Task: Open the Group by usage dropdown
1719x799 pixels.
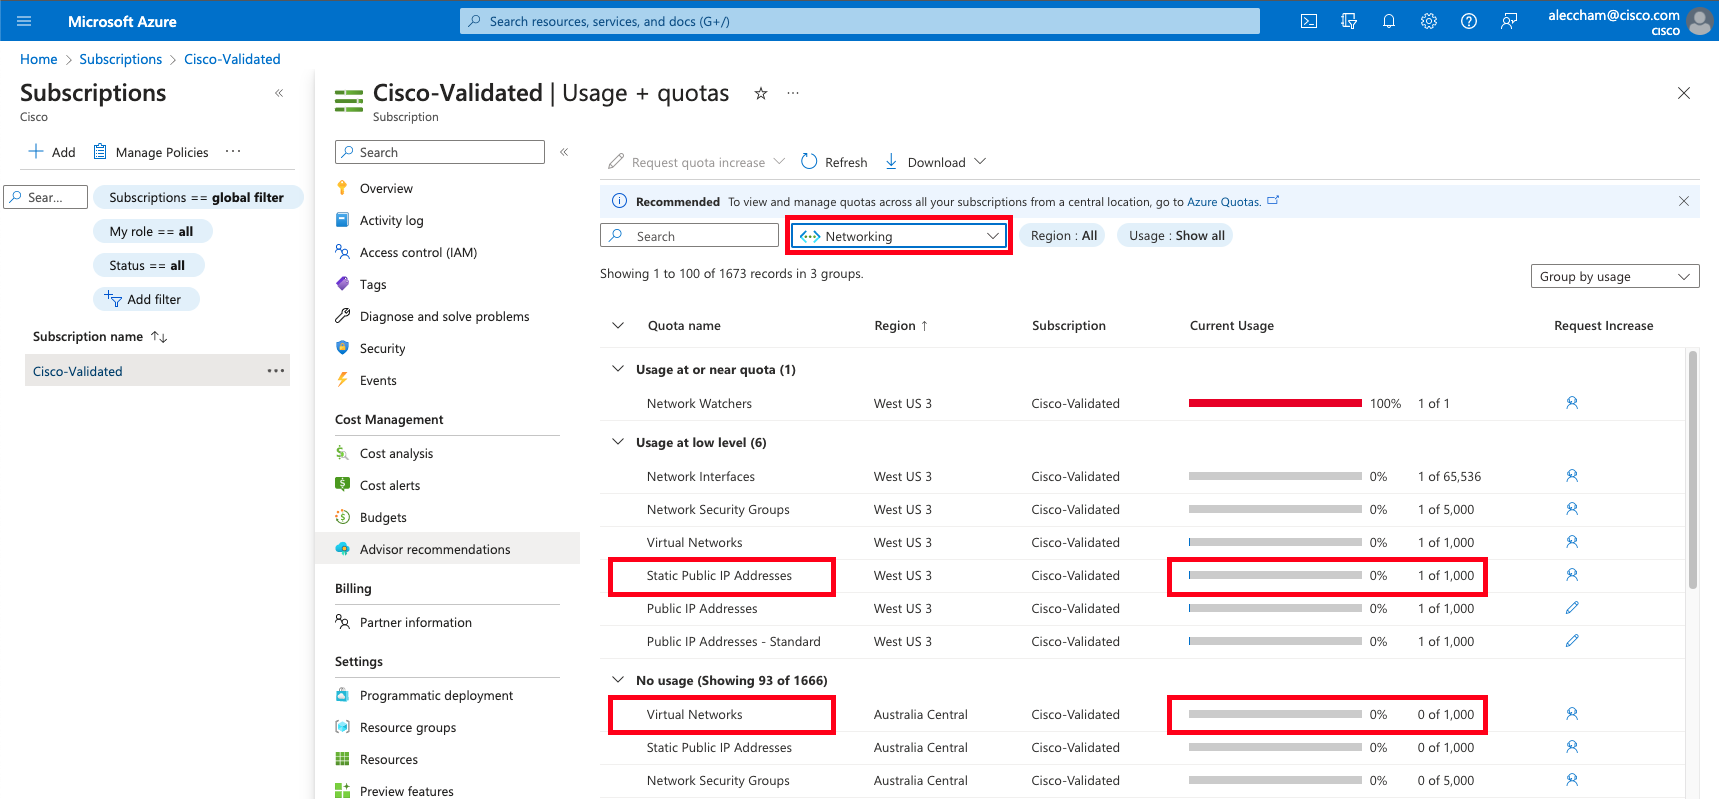Action: [x=1614, y=276]
